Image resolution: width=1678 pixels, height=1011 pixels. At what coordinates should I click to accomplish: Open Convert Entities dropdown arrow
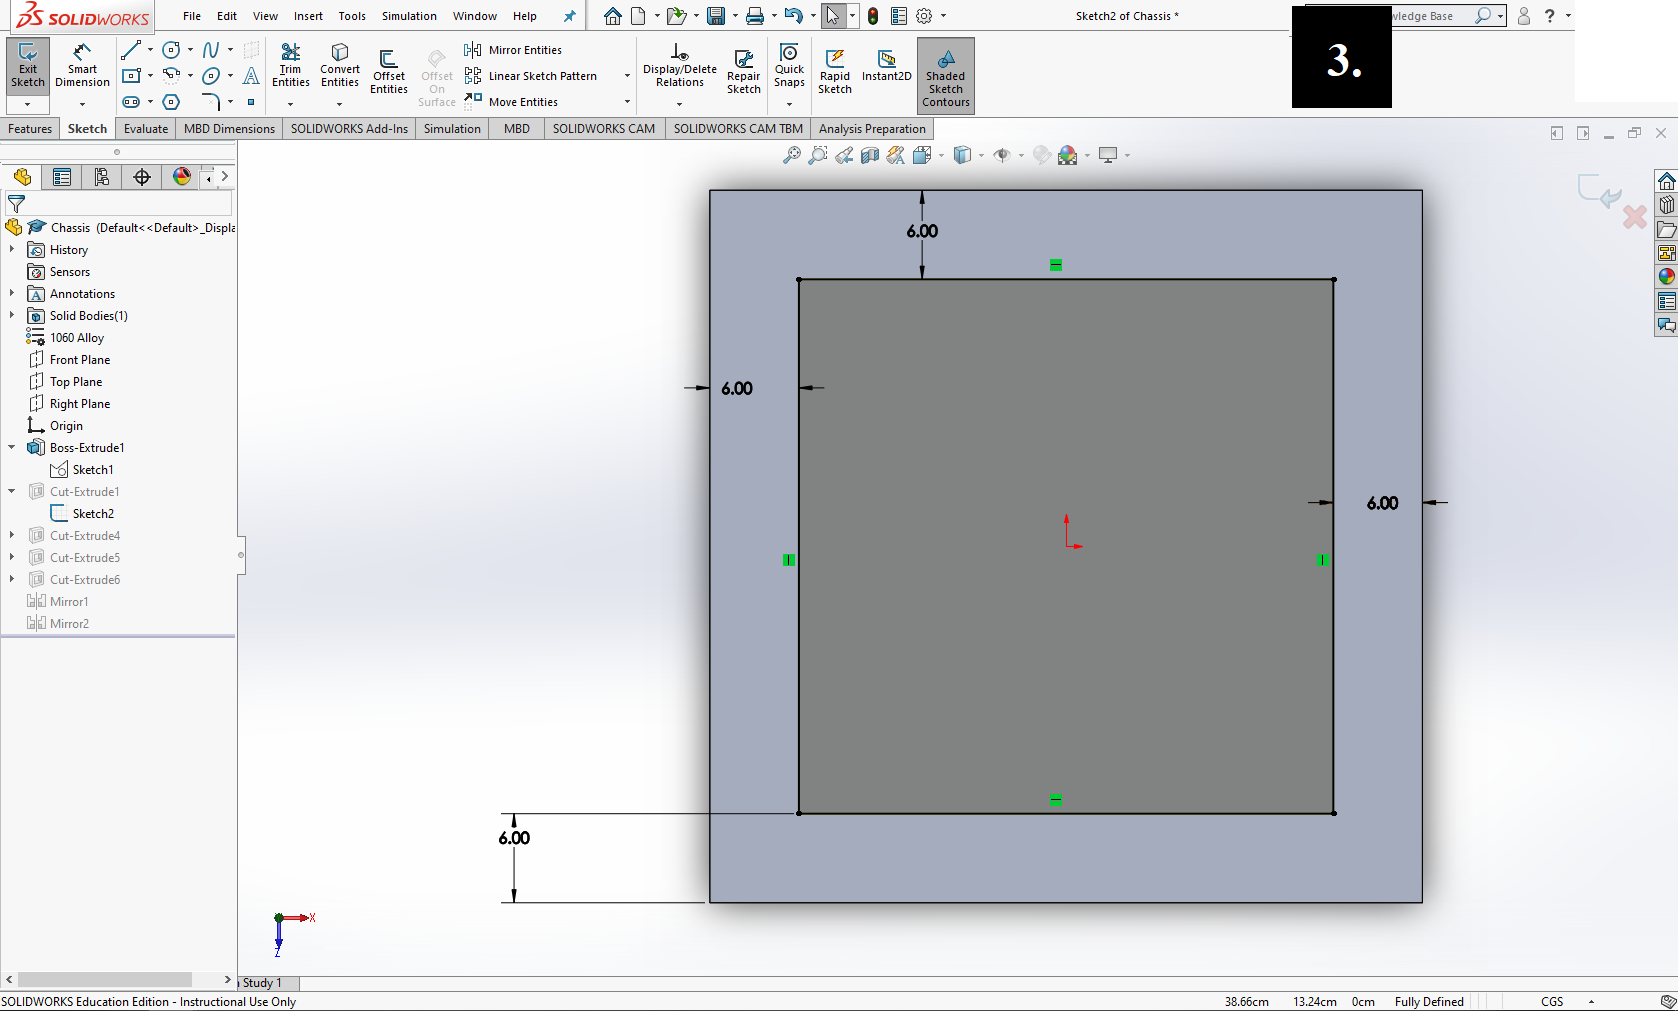click(340, 104)
